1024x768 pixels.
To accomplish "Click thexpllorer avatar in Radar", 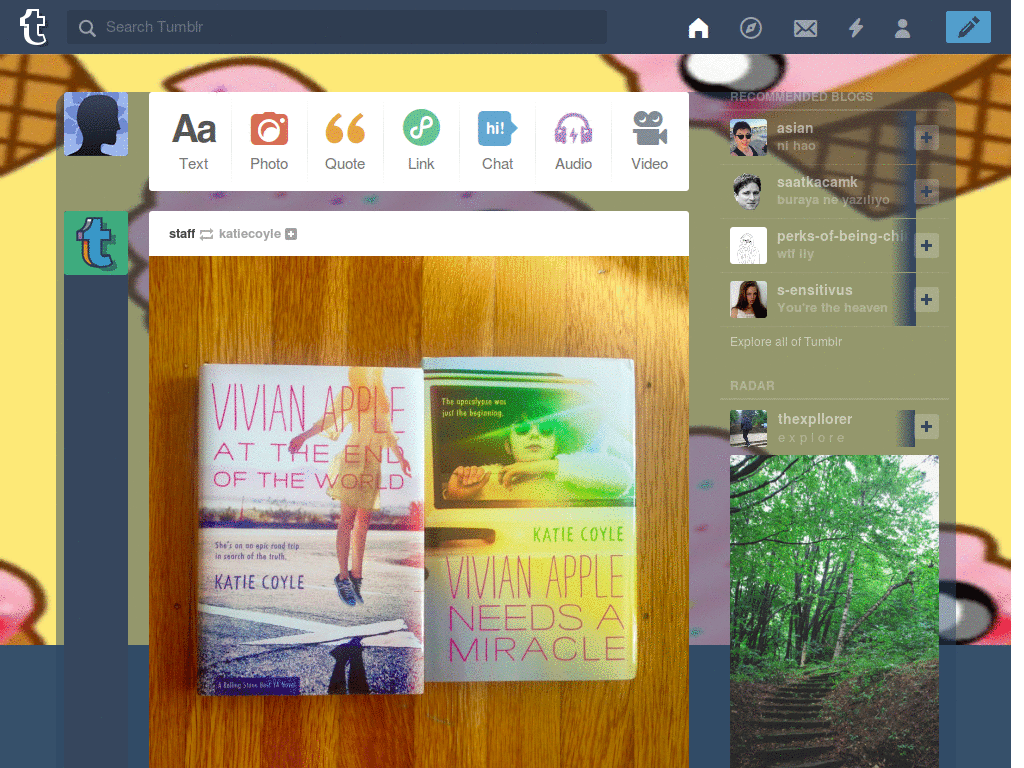I will (x=748, y=428).
